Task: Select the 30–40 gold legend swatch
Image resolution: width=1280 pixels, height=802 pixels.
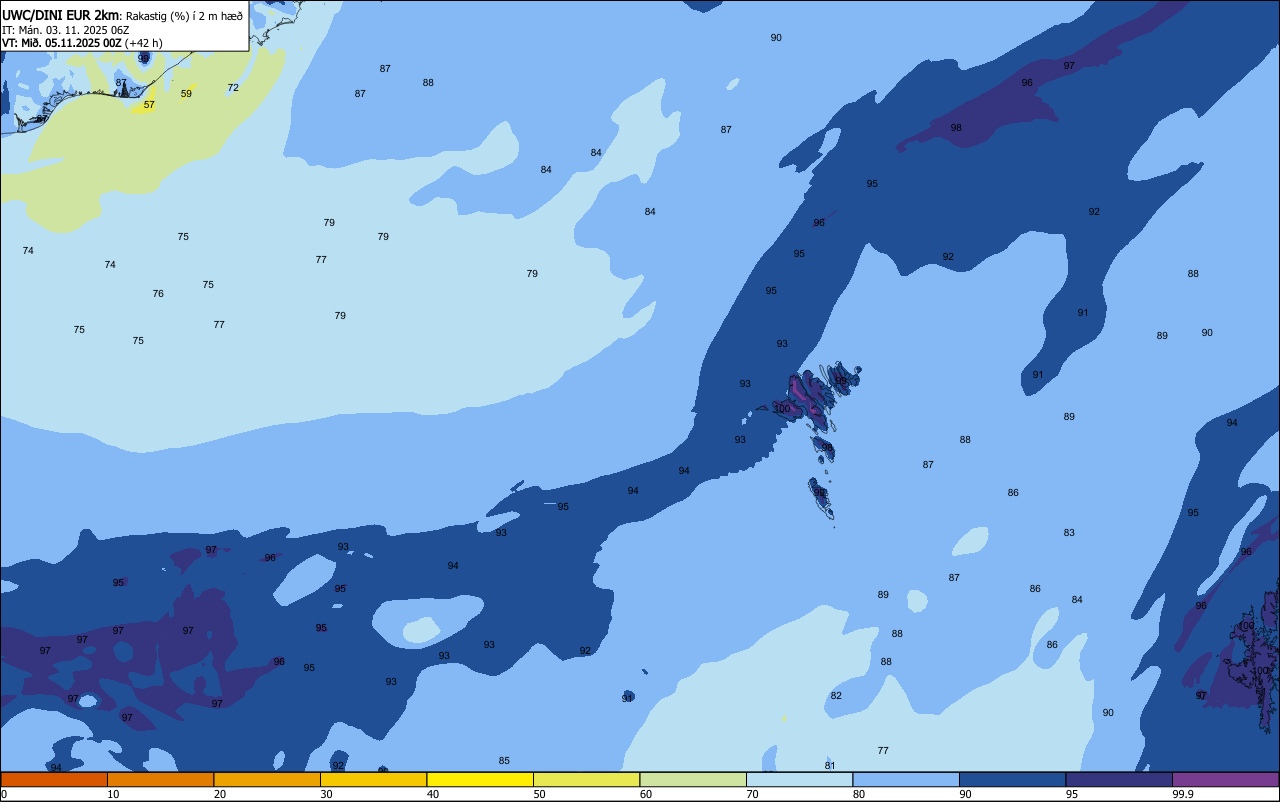Action: click(x=373, y=779)
